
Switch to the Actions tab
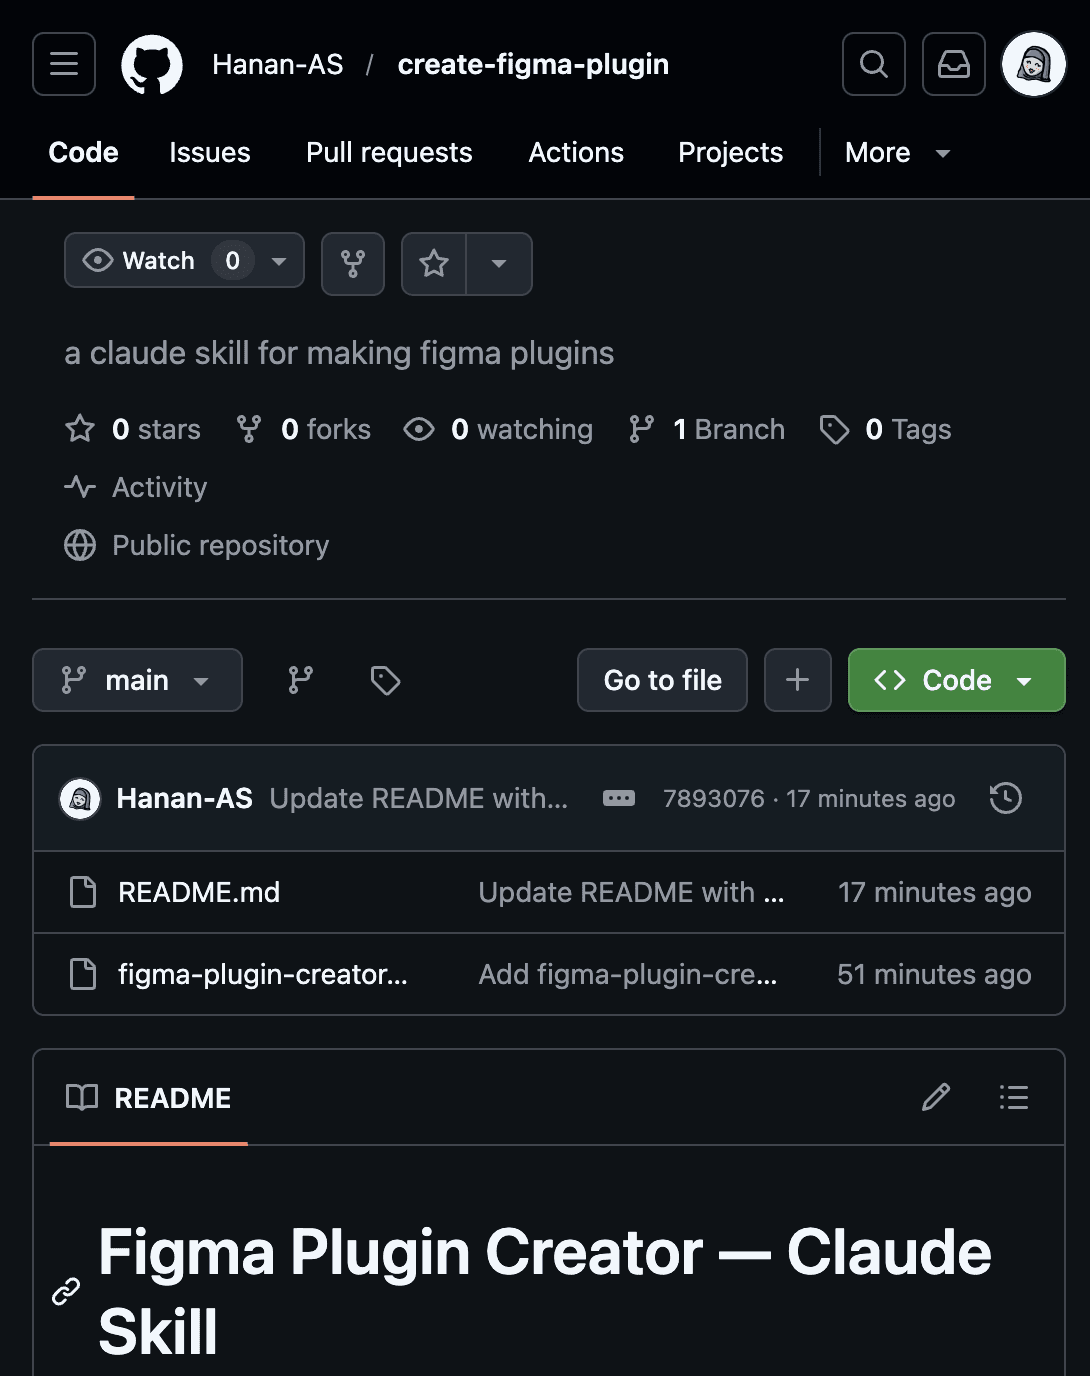(576, 153)
